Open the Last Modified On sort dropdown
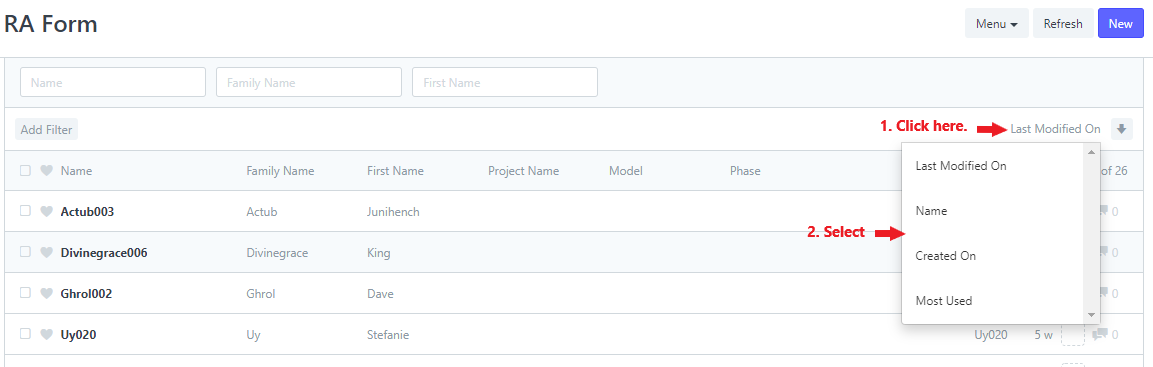The image size is (1153, 367). pyautogui.click(x=1055, y=129)
